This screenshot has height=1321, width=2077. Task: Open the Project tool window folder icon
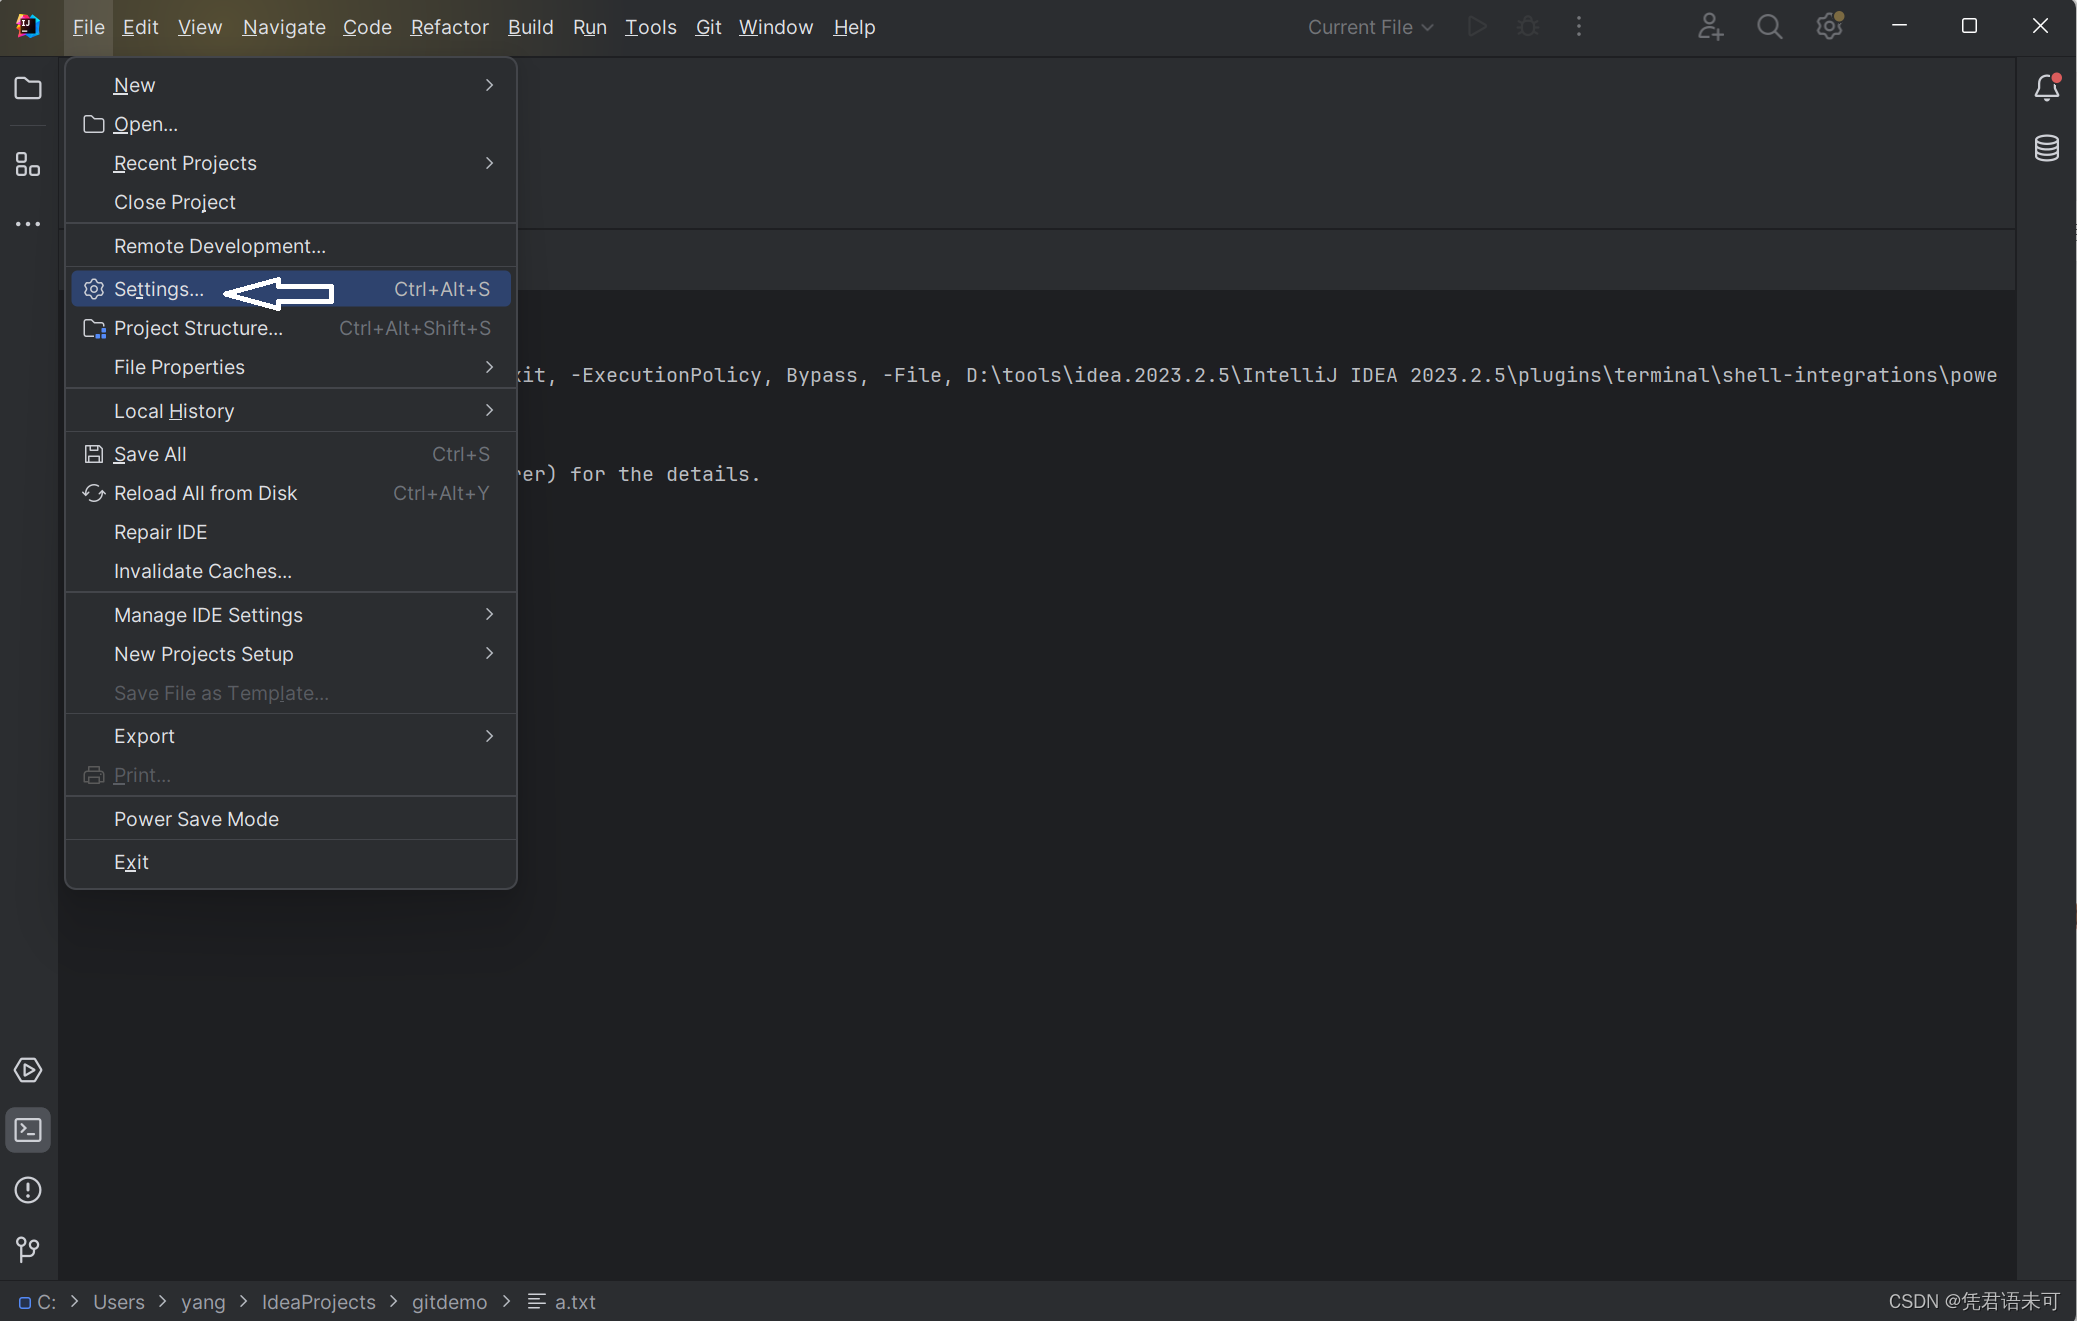[x=28, y=89]
